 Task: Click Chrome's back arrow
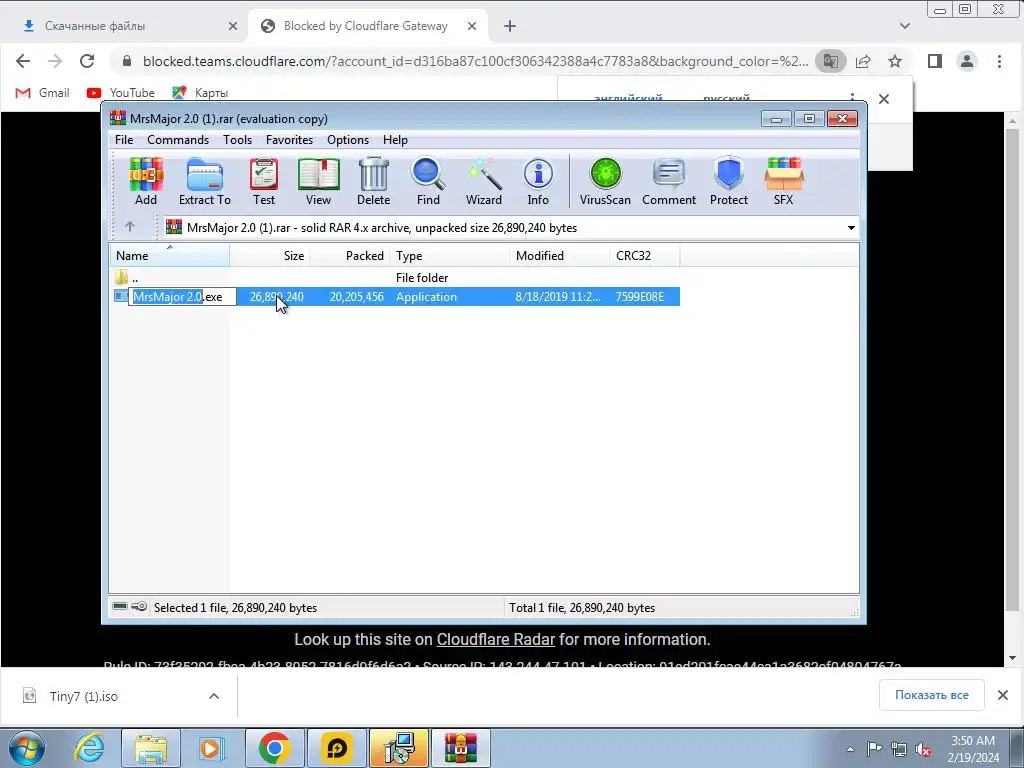coord(23,61)
